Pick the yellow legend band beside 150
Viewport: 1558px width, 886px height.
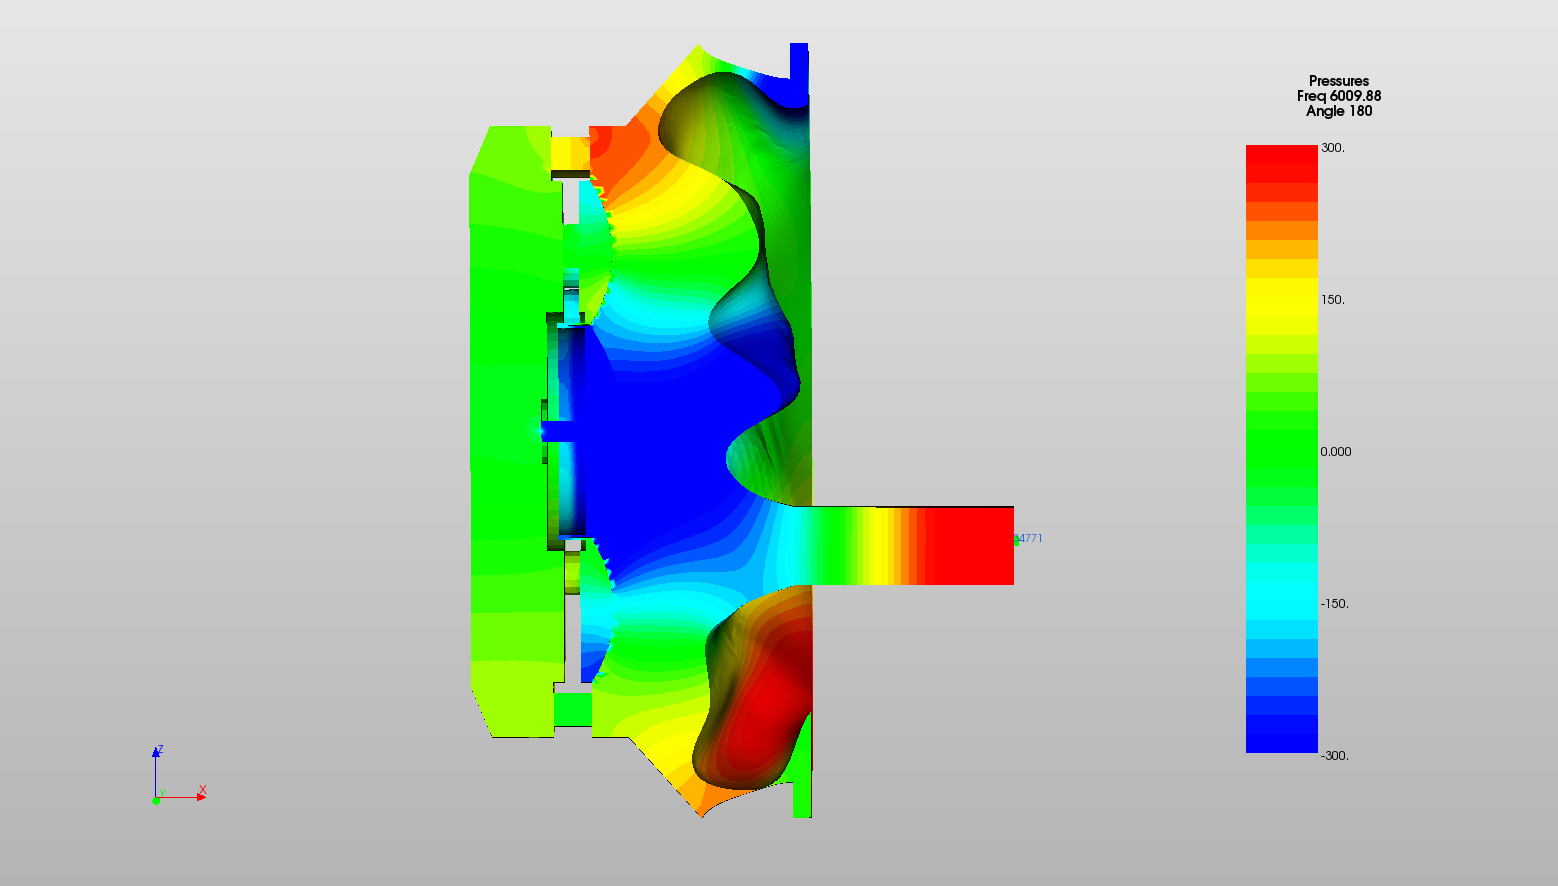point(1281,299)
